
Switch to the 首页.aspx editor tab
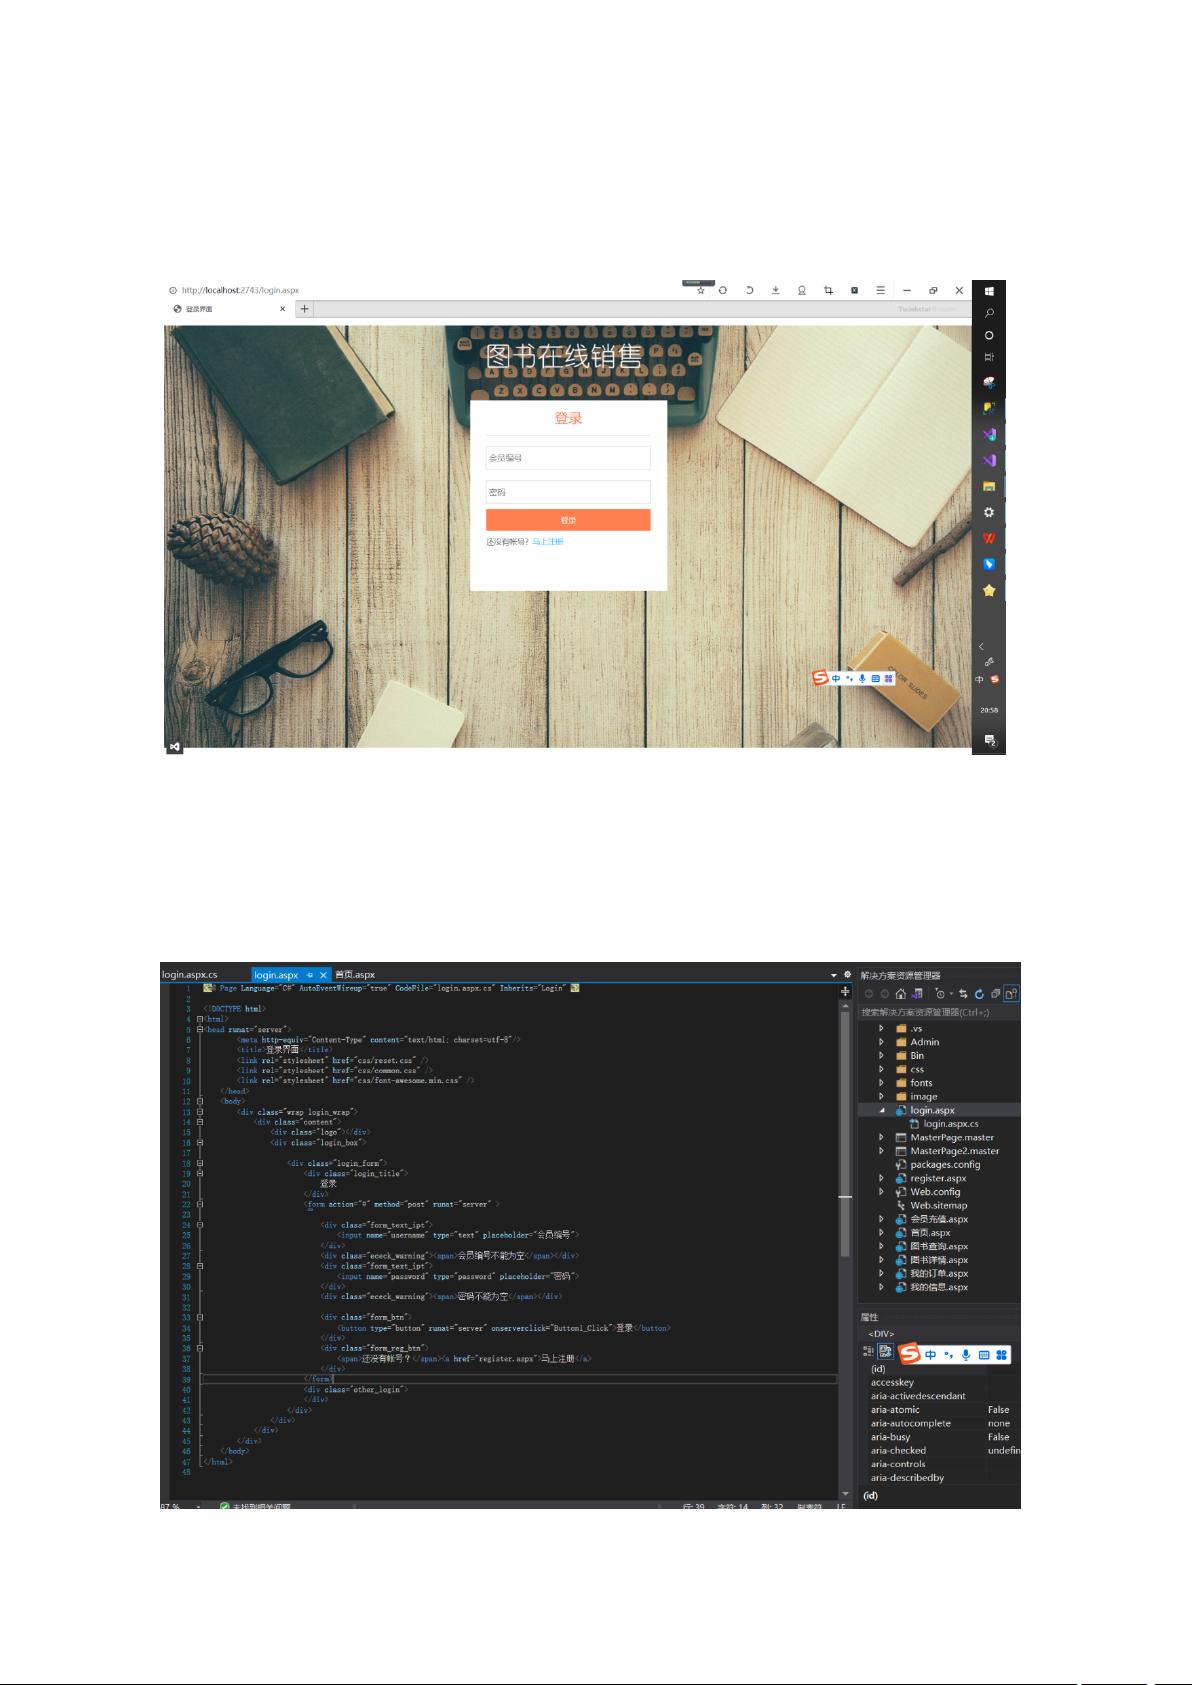tap(355, 974)
